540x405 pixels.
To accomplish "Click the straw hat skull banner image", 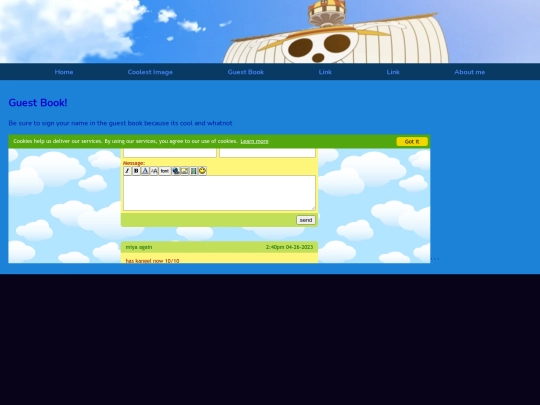I will point(270,31).
